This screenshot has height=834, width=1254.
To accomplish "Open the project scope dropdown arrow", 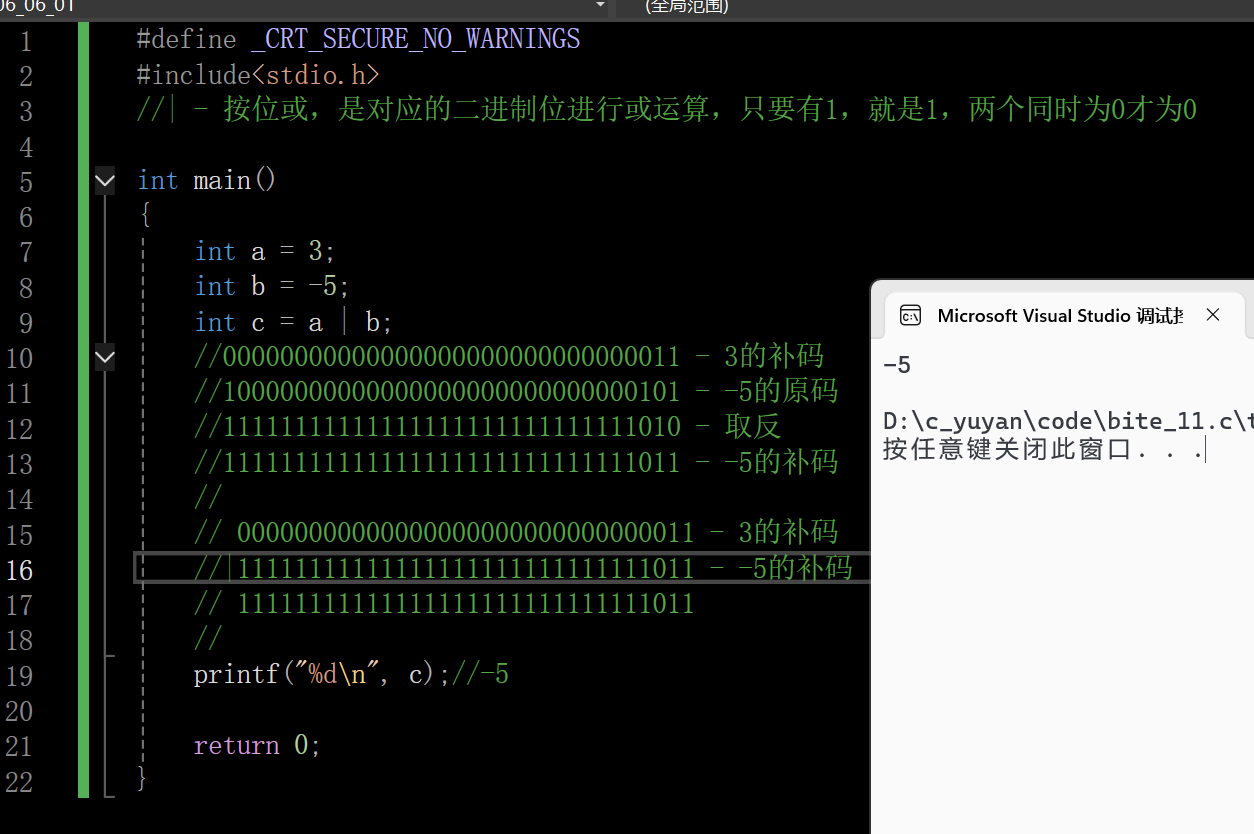I will pos(600,5).
